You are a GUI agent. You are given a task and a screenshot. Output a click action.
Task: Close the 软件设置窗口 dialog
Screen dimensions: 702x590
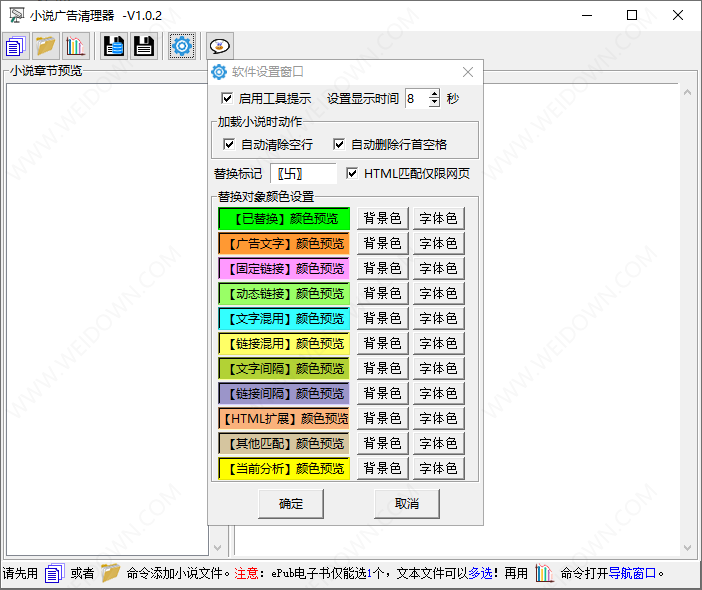pyautogui.click(x=468, y=72)
